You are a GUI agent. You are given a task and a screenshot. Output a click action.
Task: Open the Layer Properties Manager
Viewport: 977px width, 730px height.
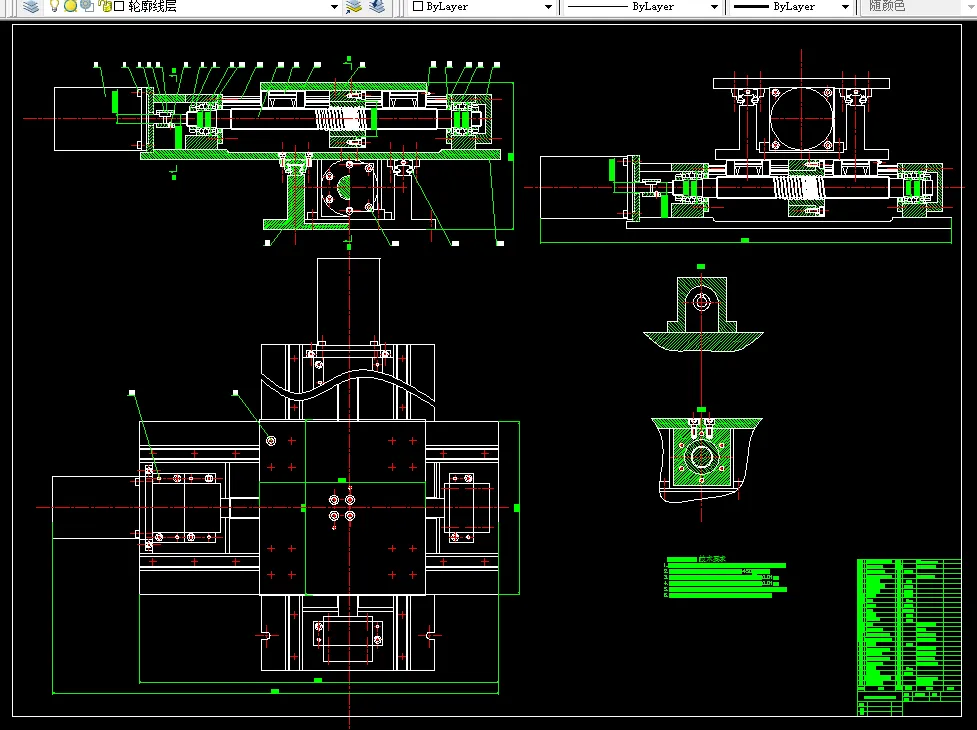tap(31, 6)
